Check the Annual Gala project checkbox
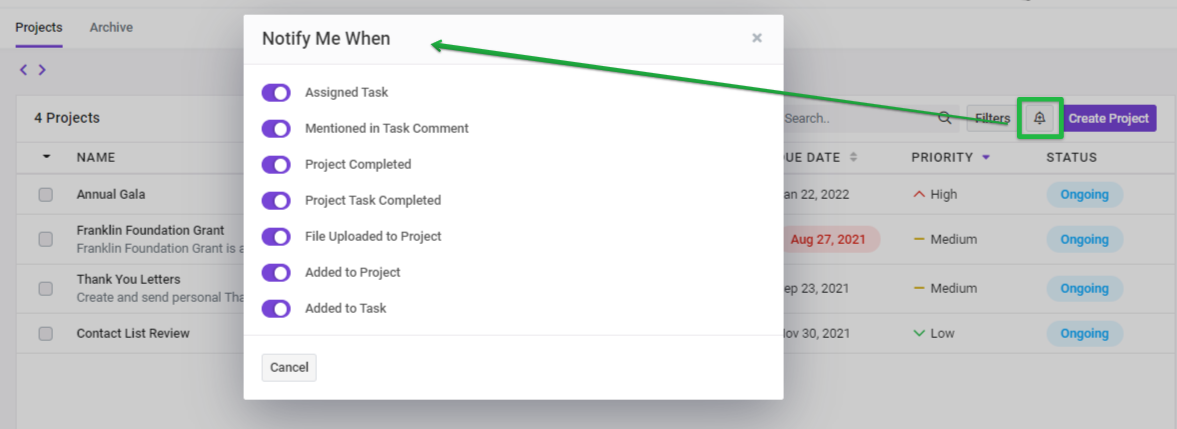 coord(46,194)
